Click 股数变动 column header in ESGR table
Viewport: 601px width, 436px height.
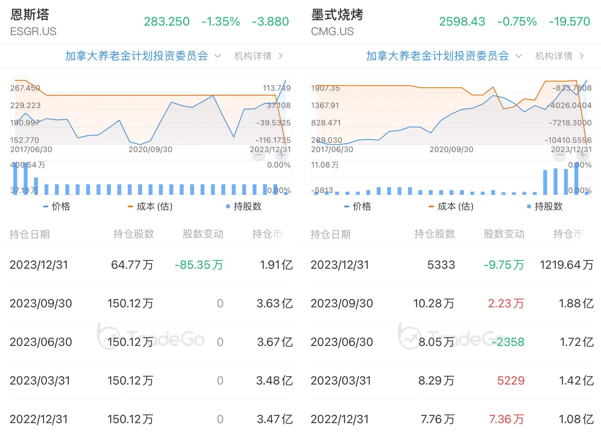pos(203,234)
